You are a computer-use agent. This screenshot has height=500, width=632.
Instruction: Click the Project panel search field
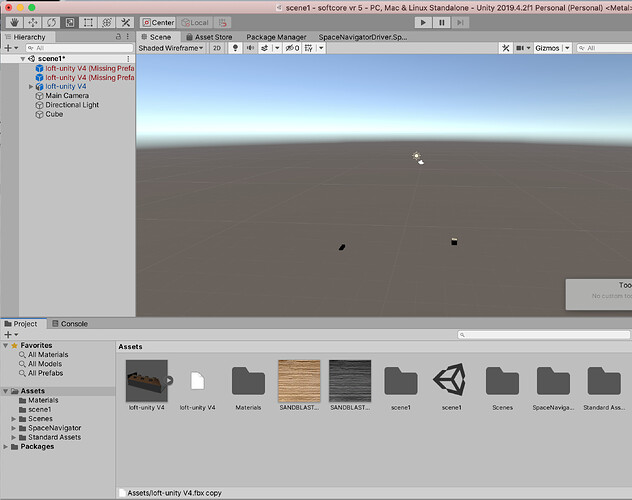click(544, 335)
